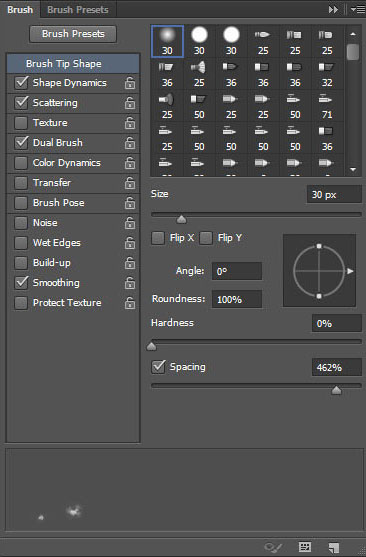Uncheck the Smoothing option
This screenshot has height=557, width=366.
pos(21,283)
